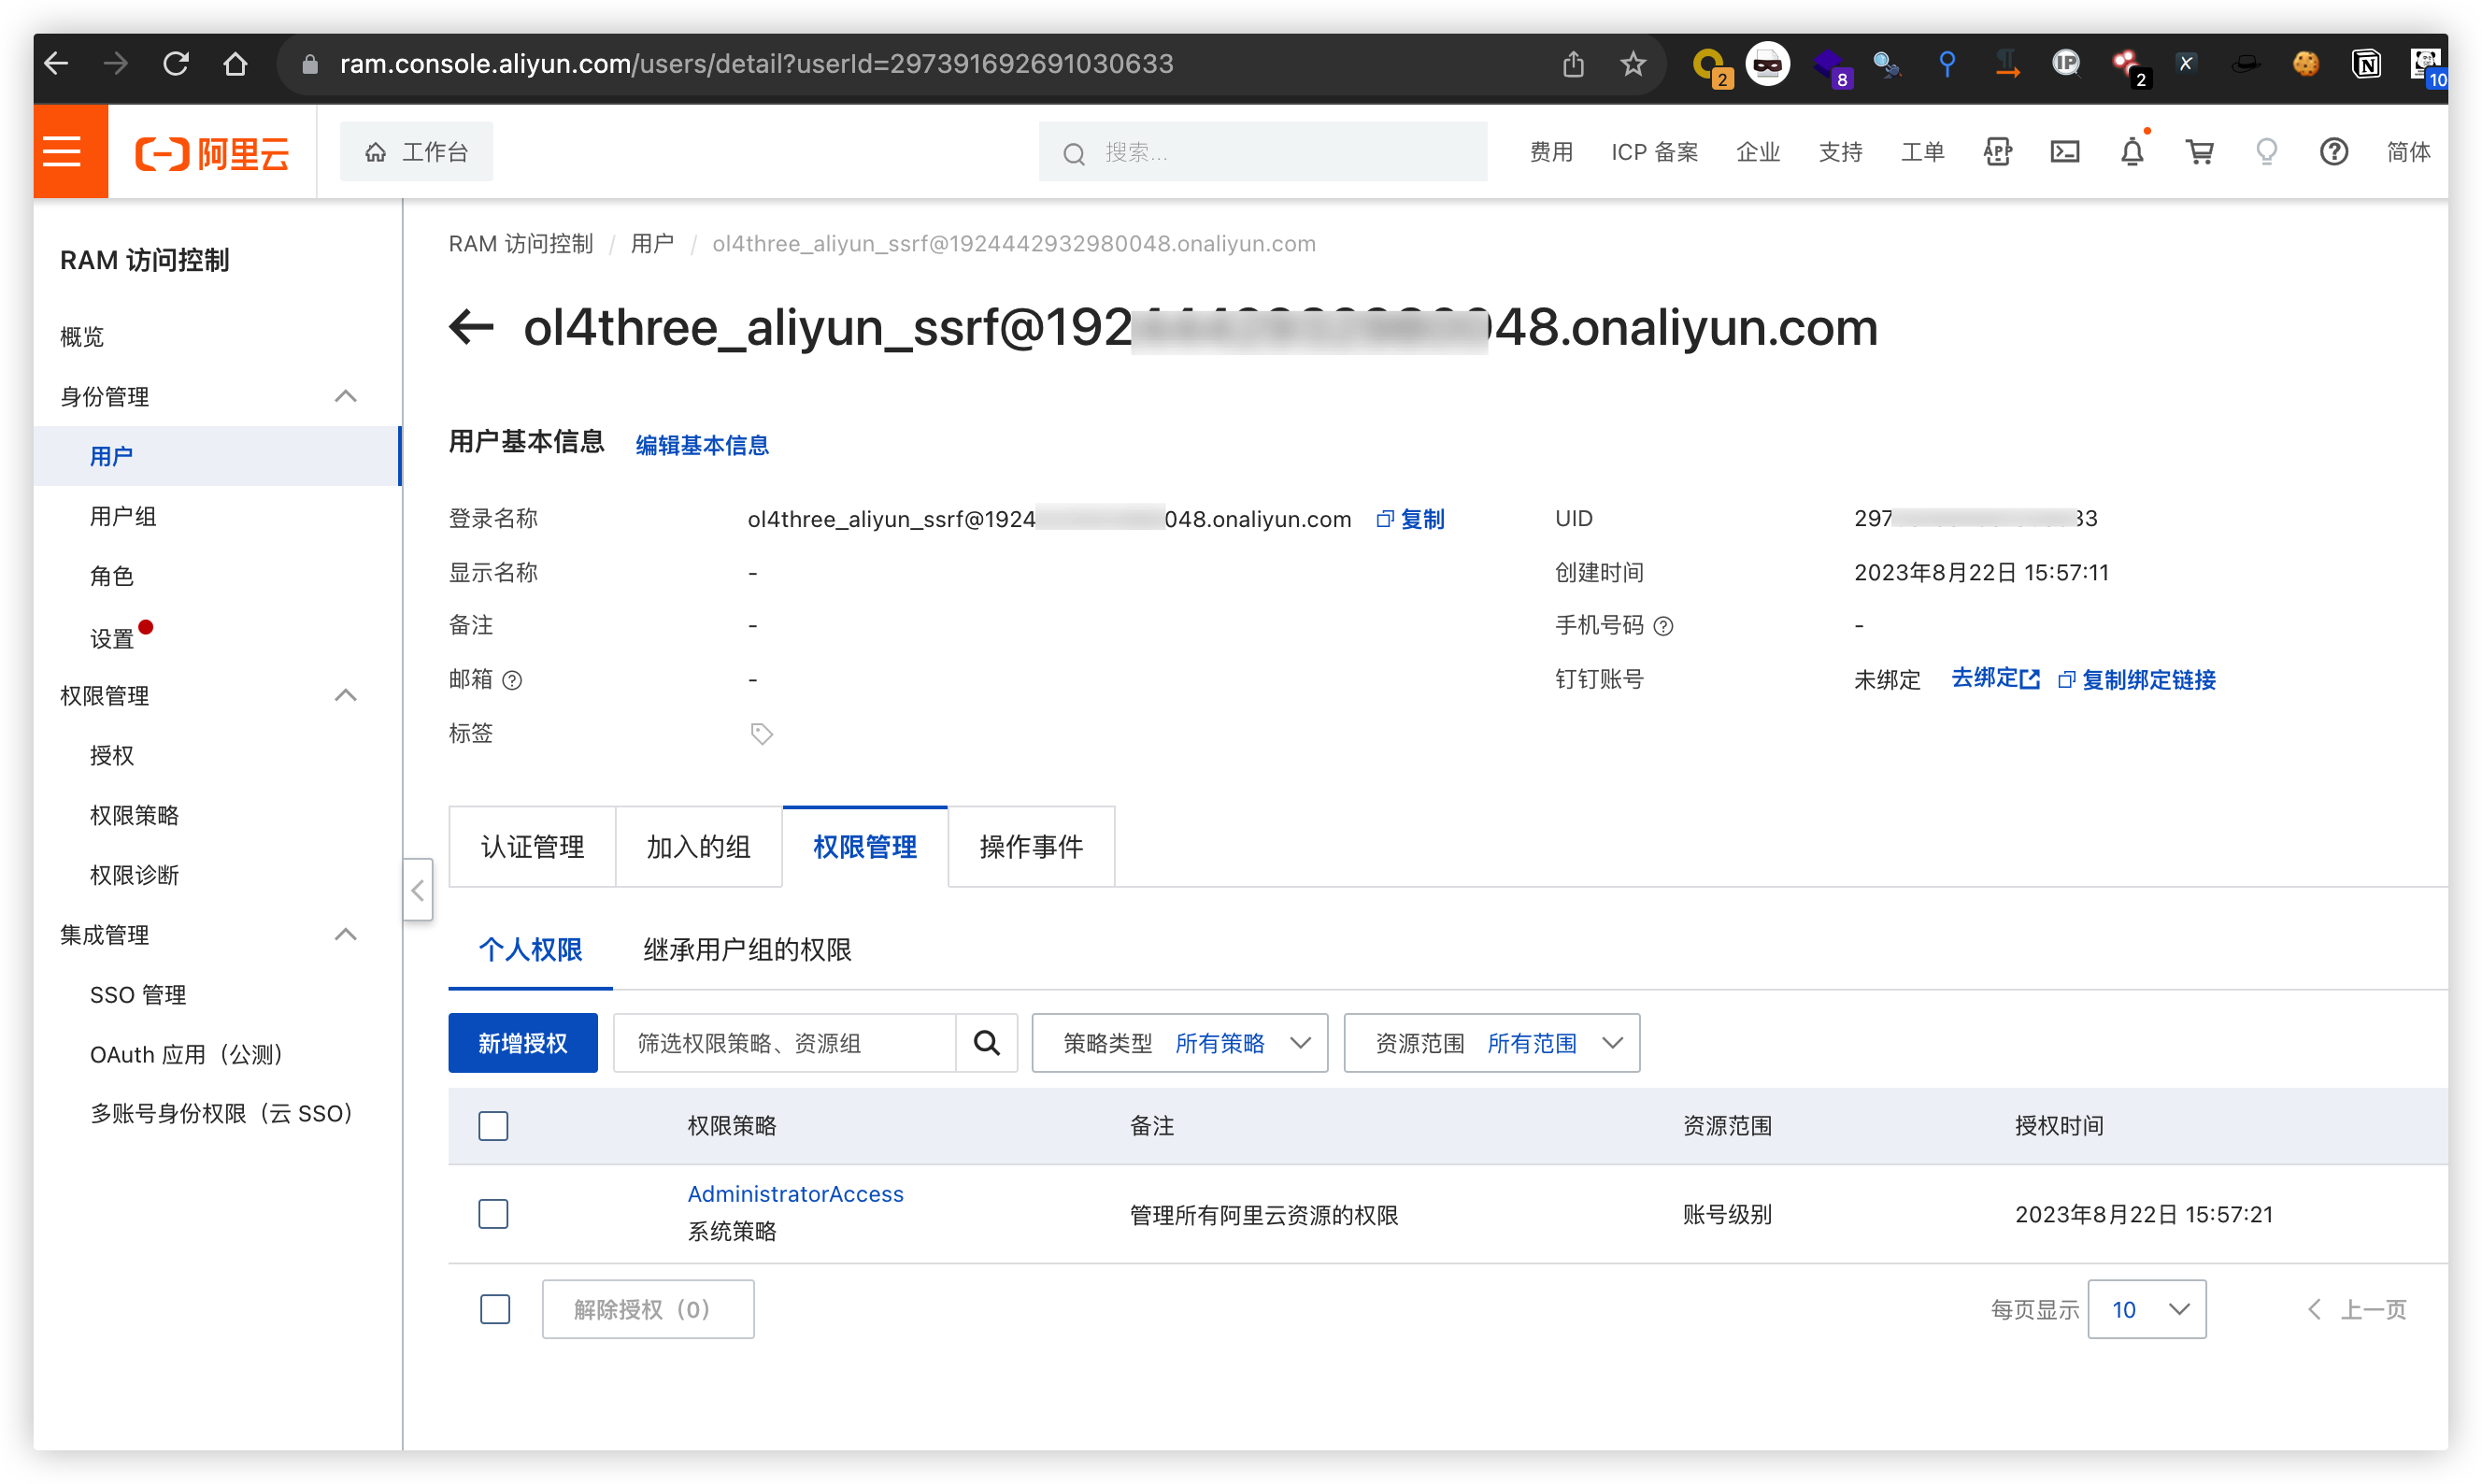Click the search magnifier for policy filter
This screenshot has width=2482, height=1484.
[x=986, y=1043]
